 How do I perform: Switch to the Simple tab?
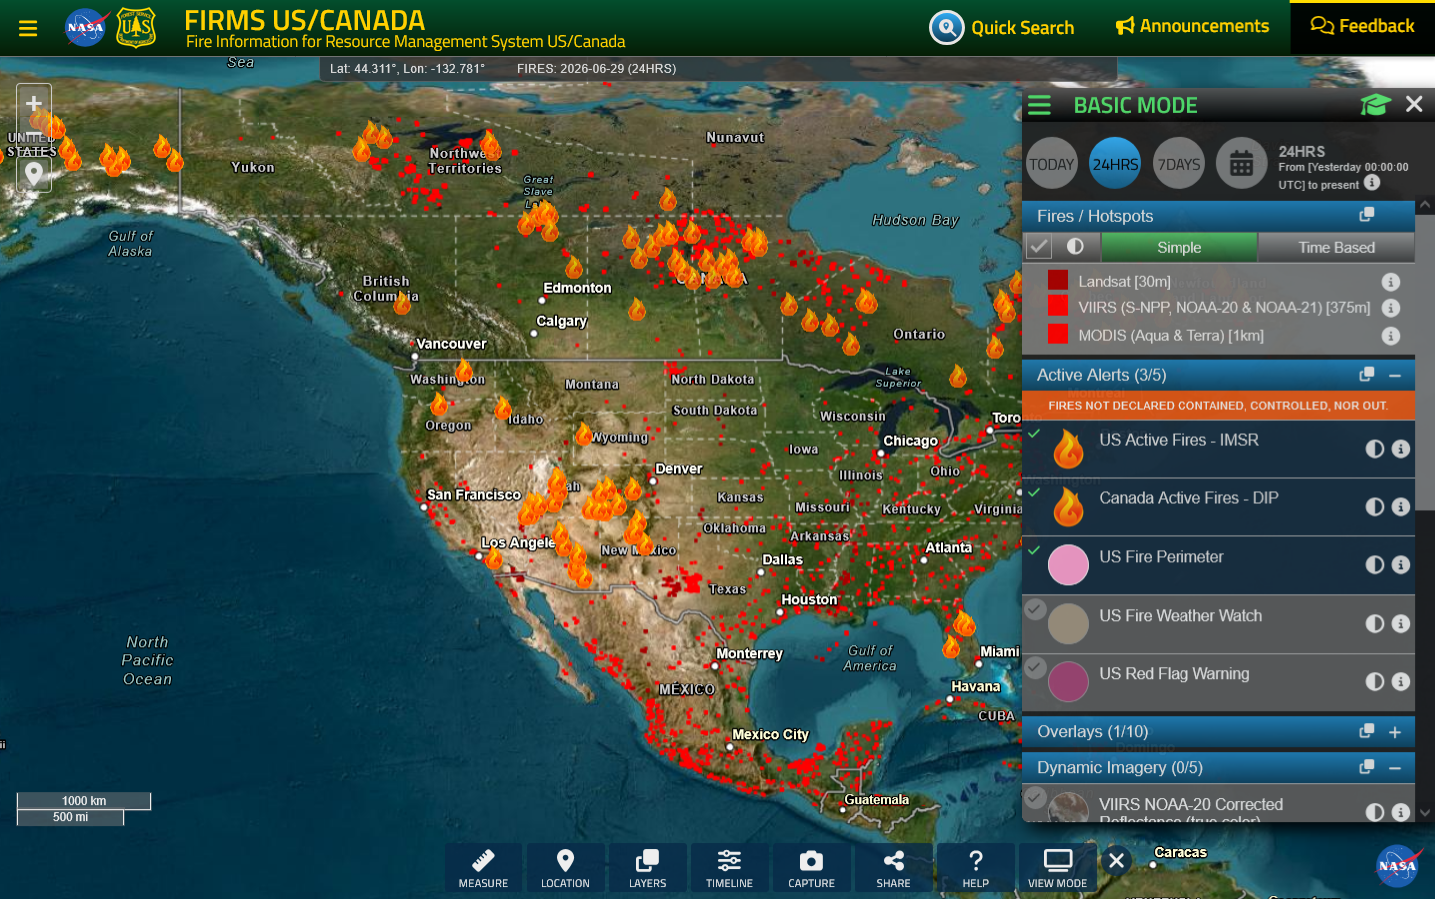click(1179, 247)
